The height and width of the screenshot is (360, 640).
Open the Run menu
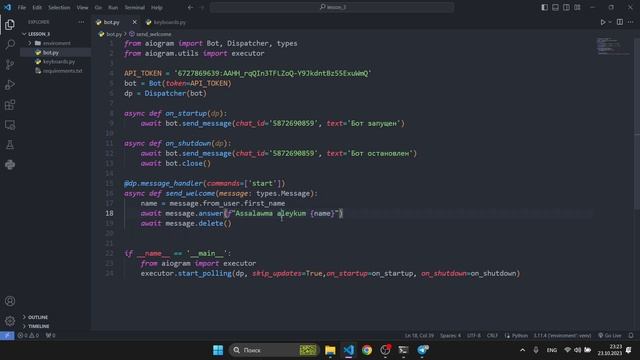113,7
